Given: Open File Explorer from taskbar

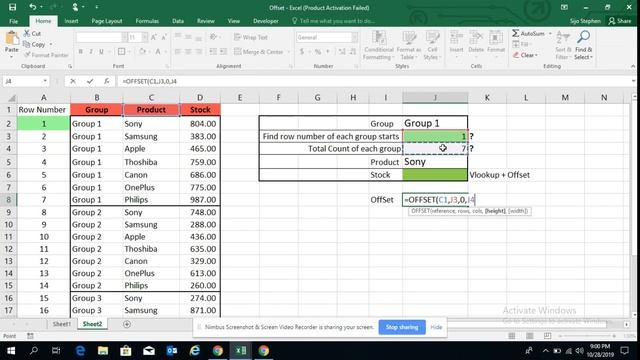Looking at the screenshot, I should [x=103, y=351].
